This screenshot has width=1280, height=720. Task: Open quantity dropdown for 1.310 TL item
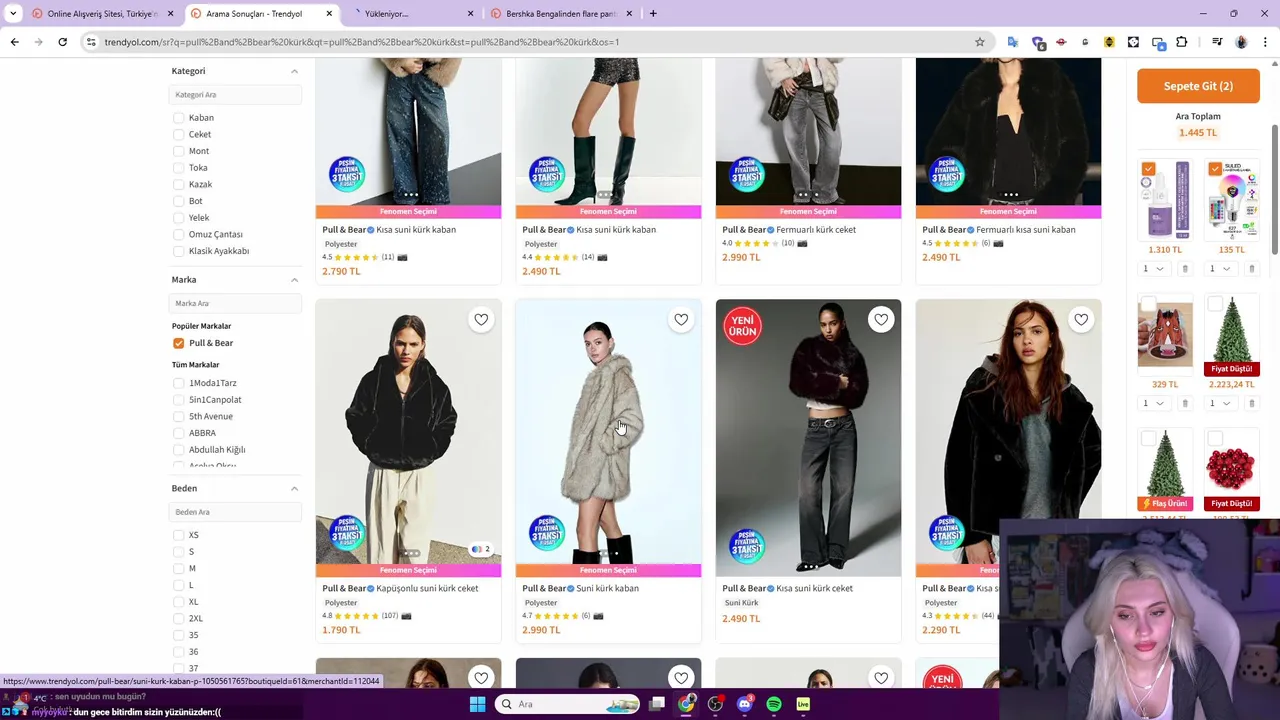[x=1153, y=269]
